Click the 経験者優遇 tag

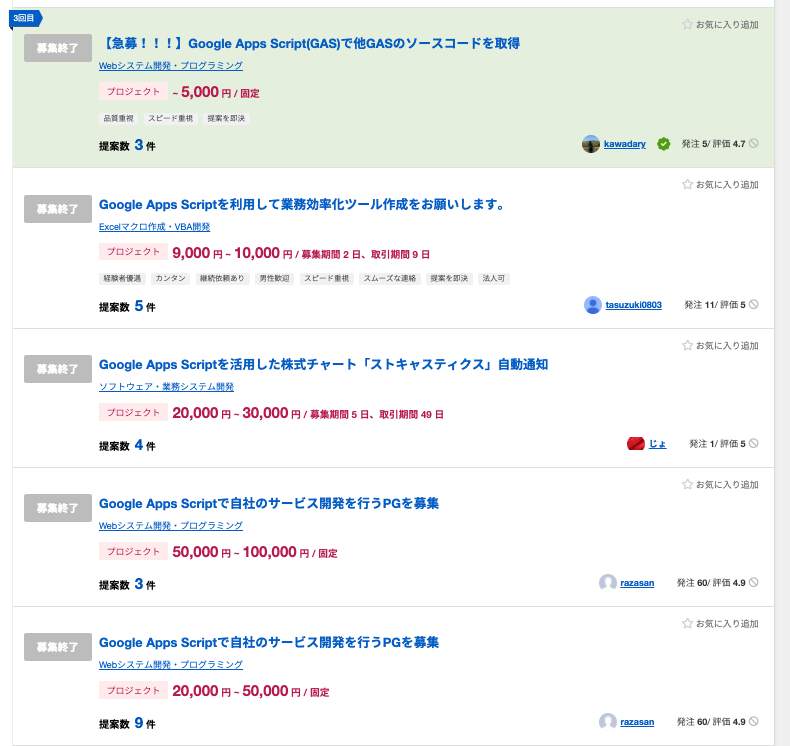(x=122, y=279)
